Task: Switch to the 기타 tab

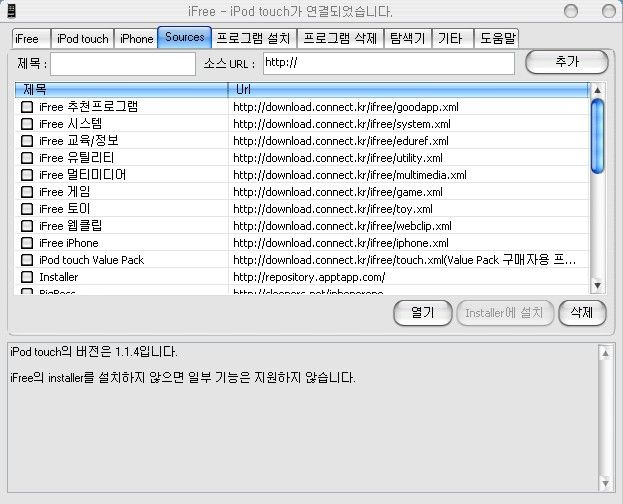Action: (452, 39)
